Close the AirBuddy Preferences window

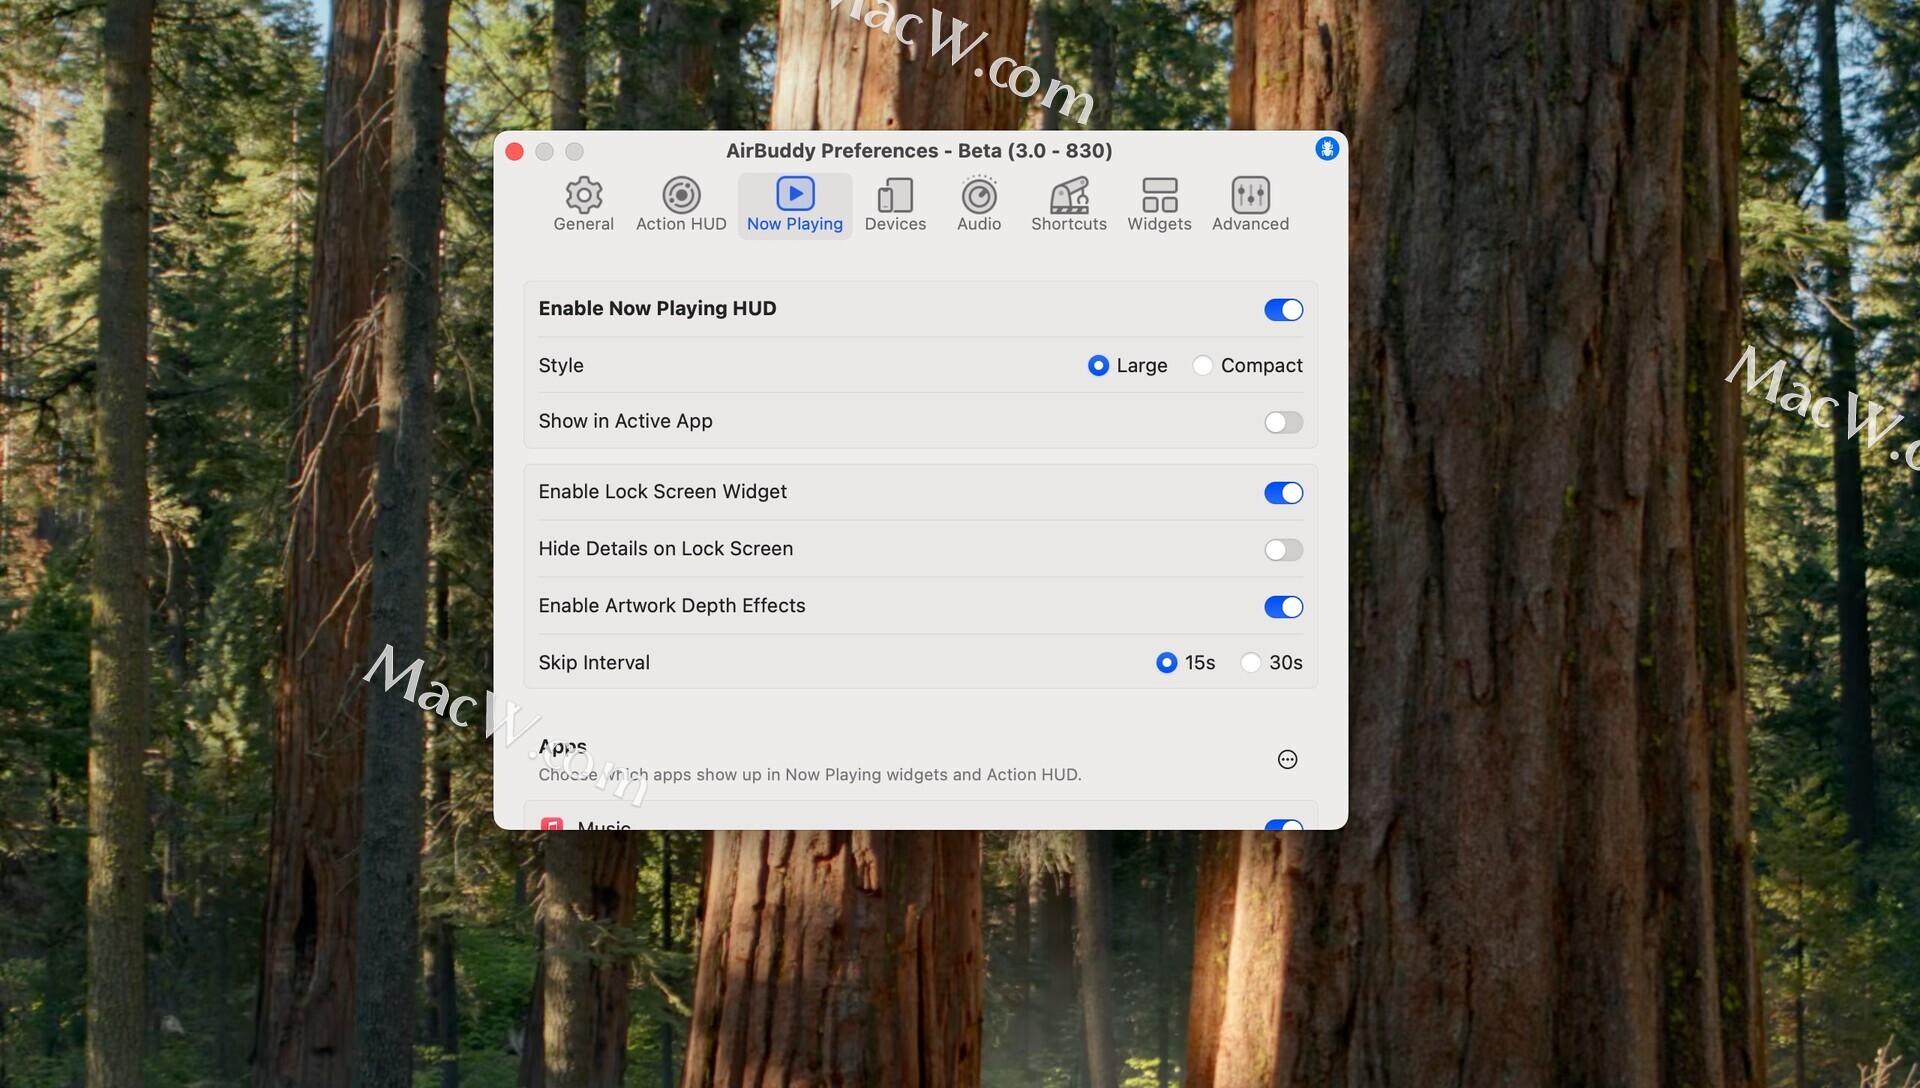click(x=514, y=151)
